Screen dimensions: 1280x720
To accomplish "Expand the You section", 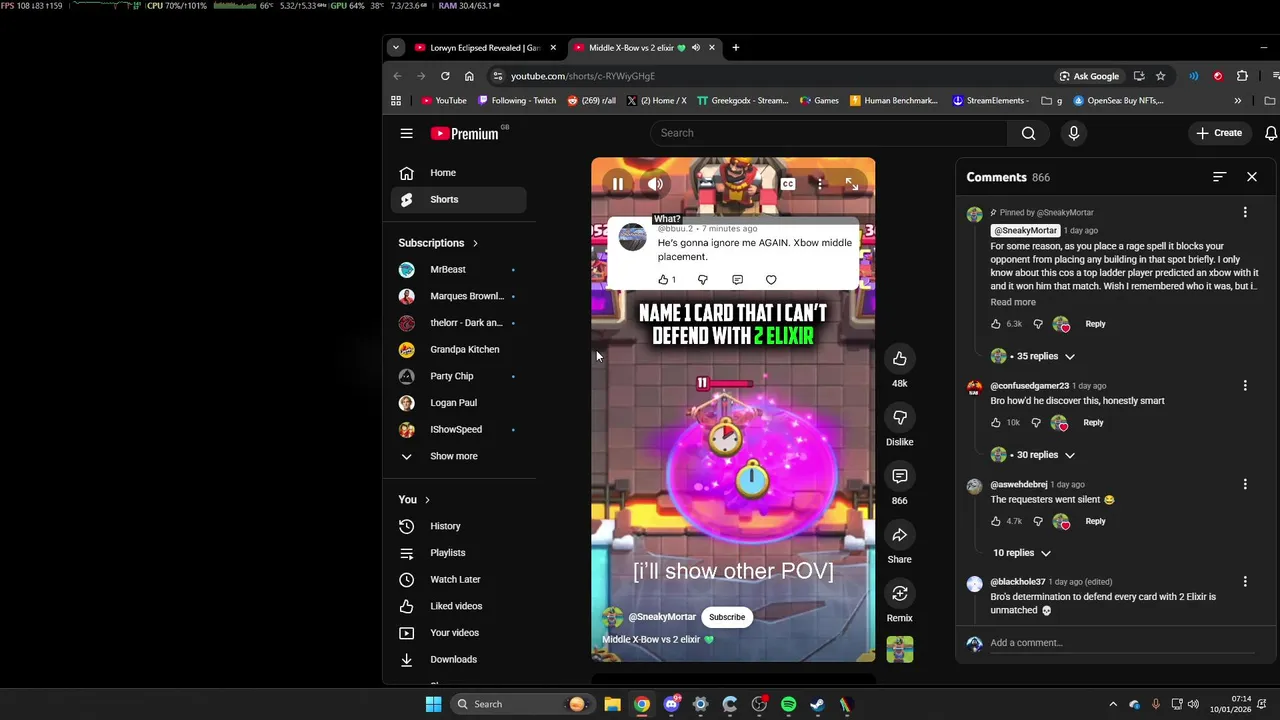I will (x=414, y=500).
